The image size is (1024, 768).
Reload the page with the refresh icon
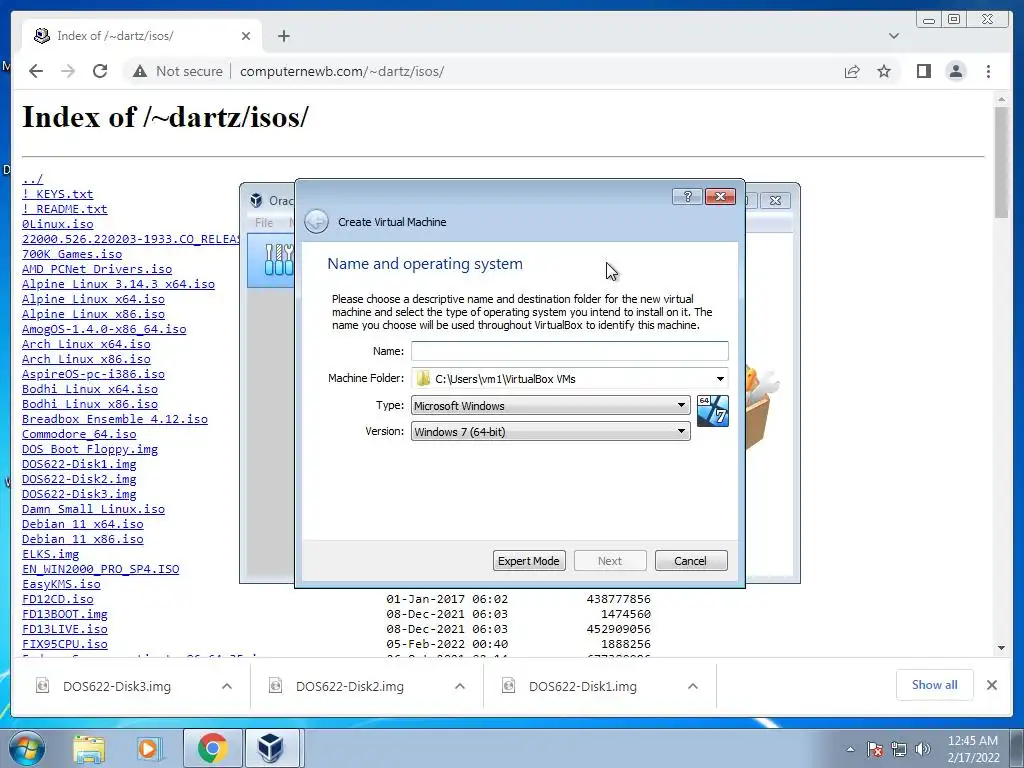coord(100,71)
